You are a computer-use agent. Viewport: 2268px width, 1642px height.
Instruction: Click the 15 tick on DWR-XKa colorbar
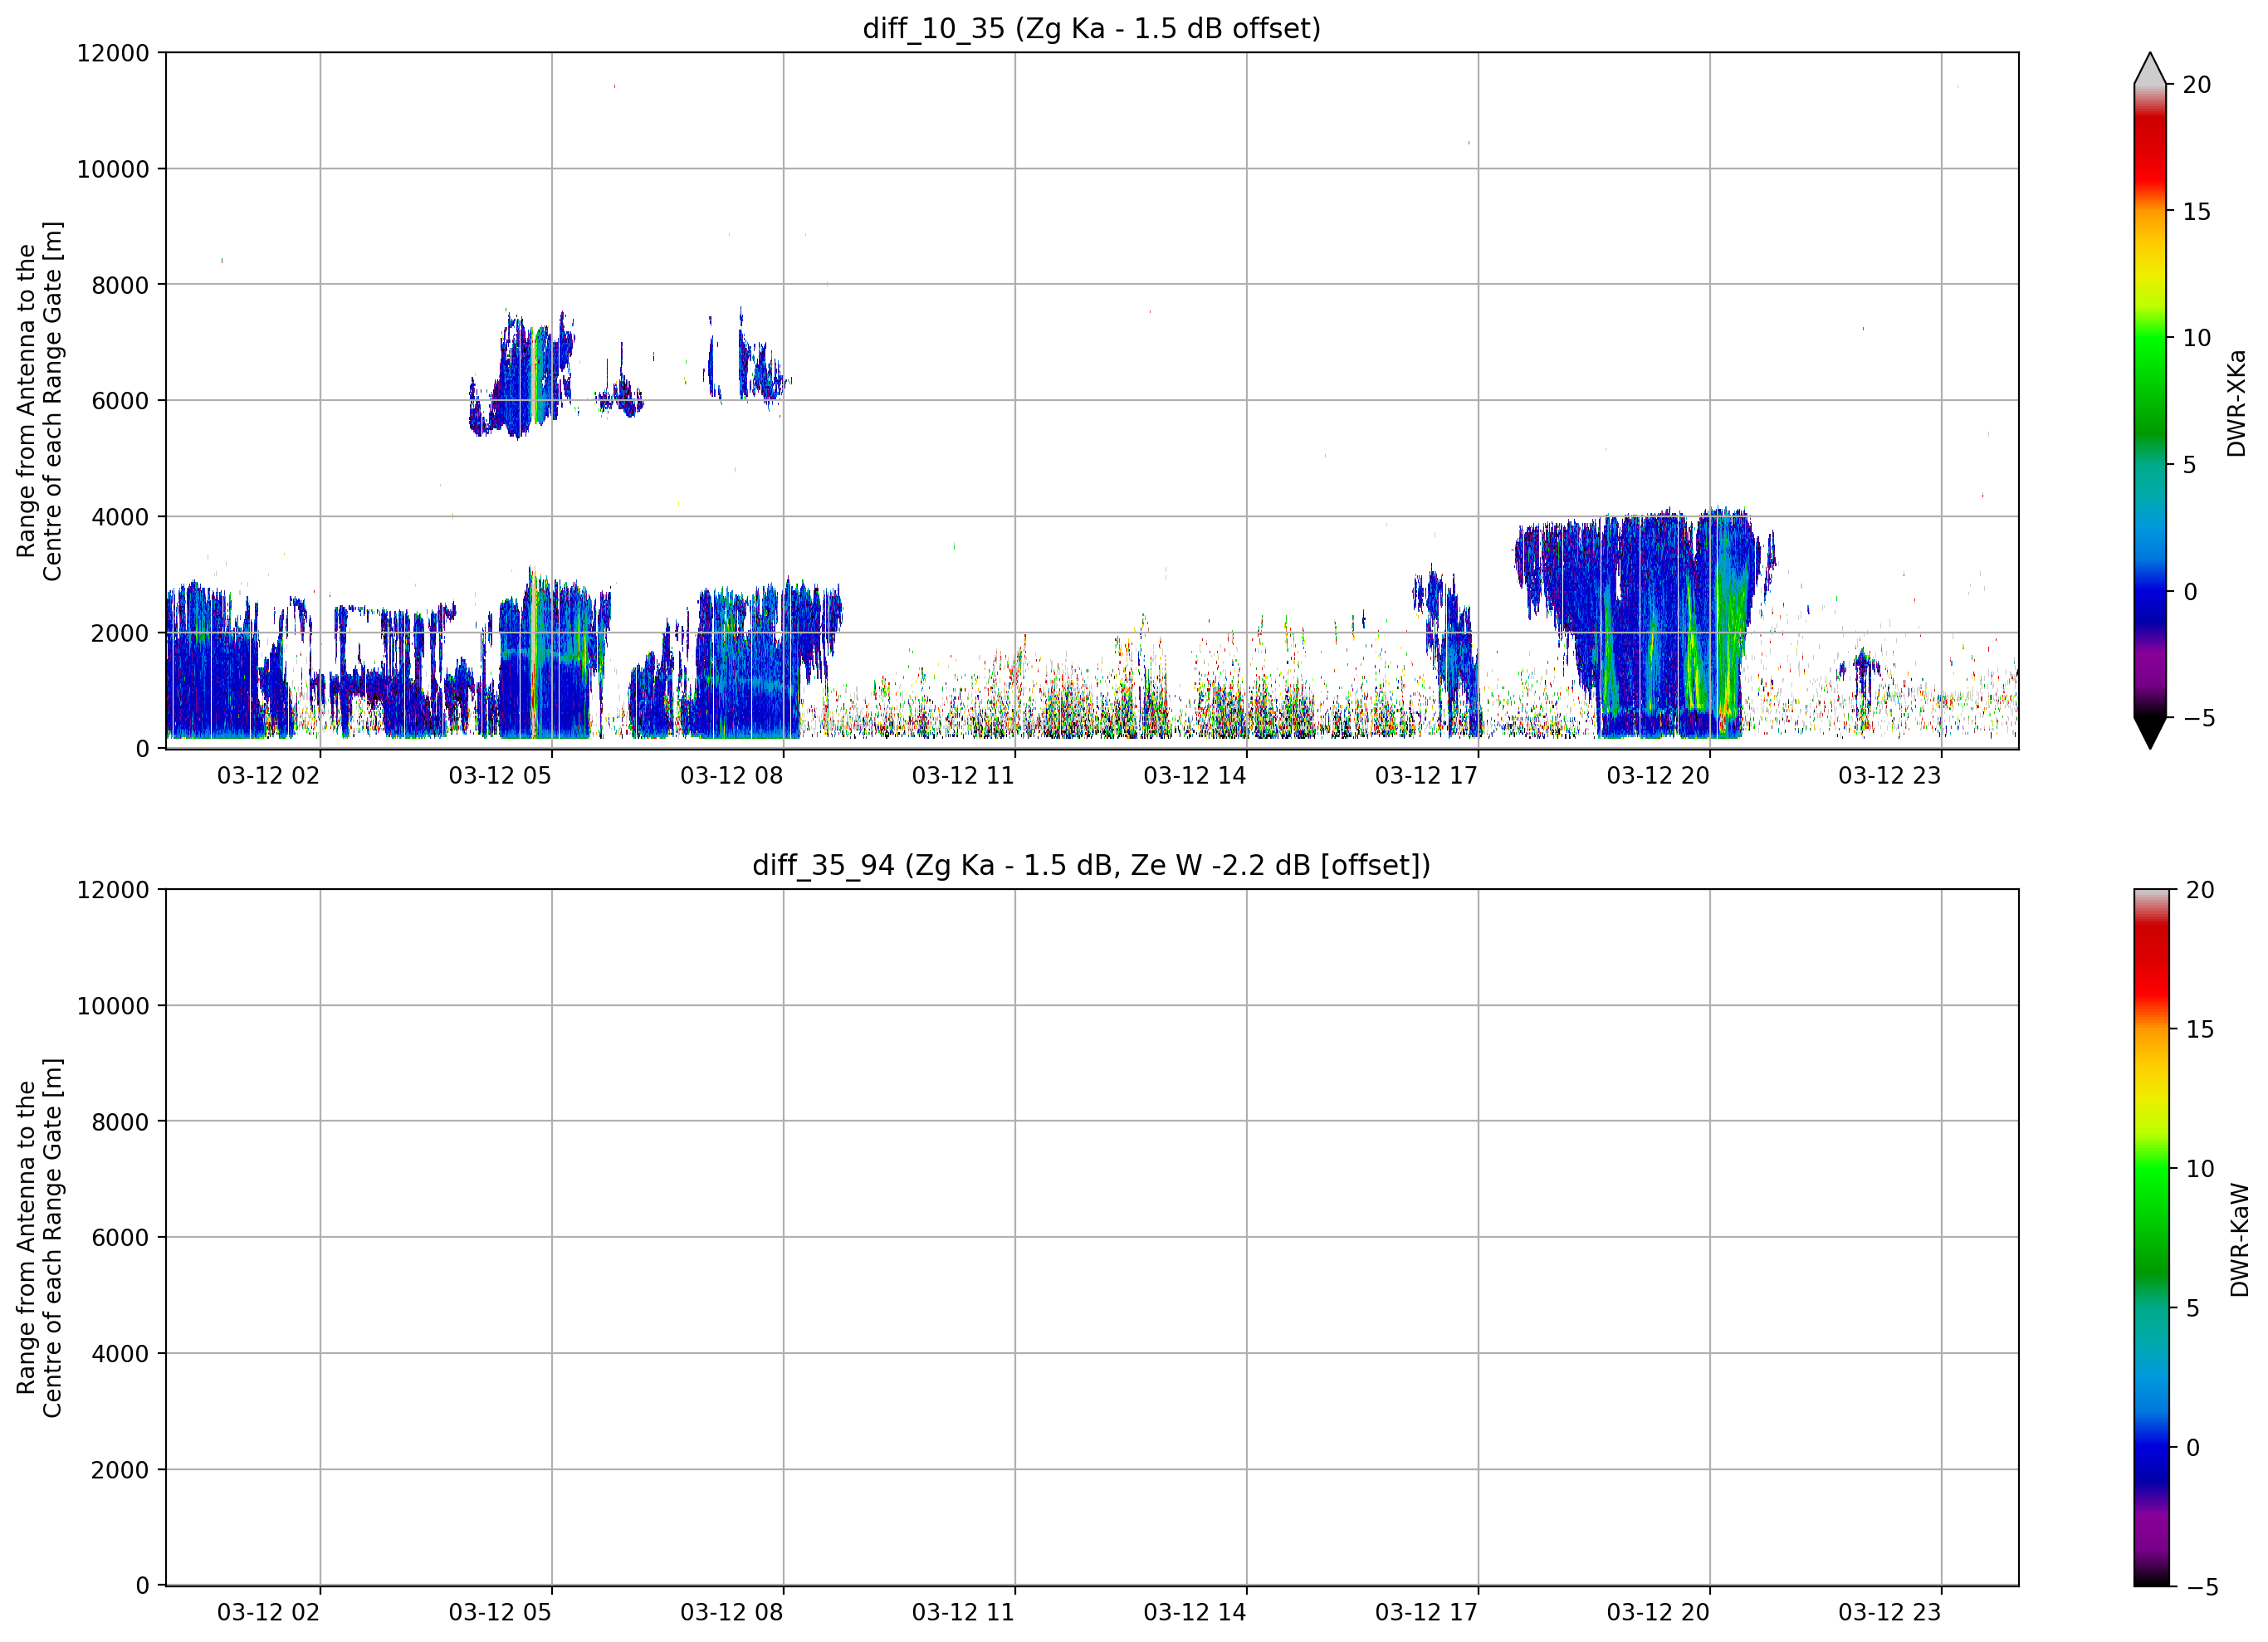[x=2197, y=211]
